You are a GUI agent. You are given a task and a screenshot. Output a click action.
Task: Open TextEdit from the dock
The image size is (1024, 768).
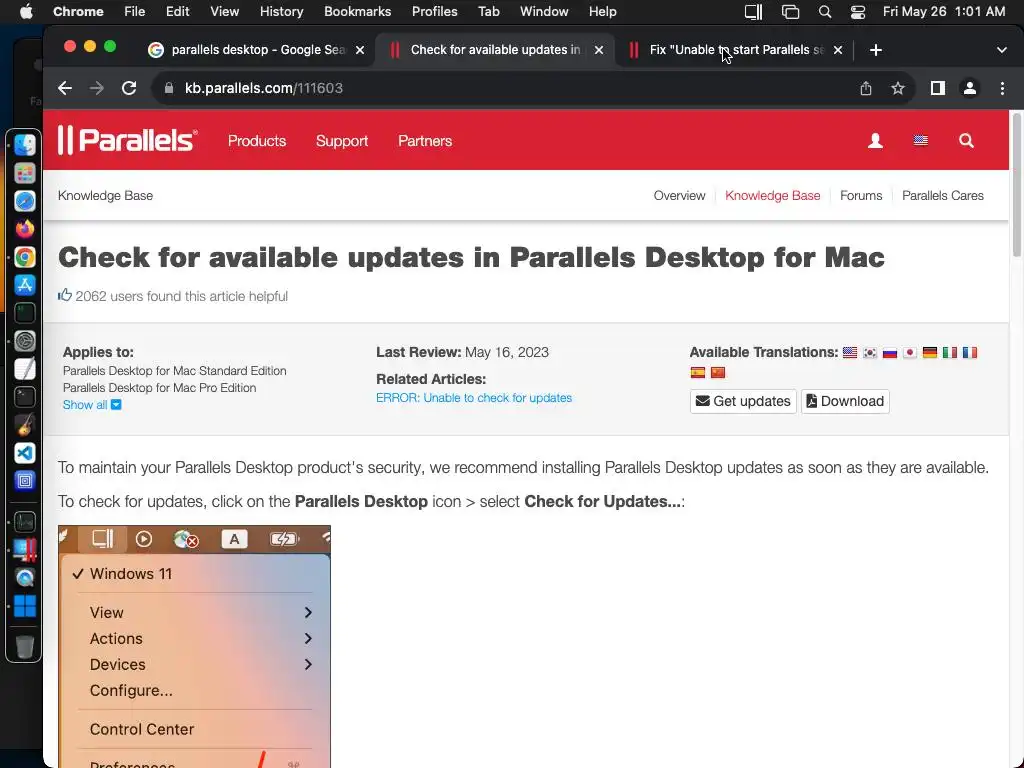pyautogui.click(x=25, y=369)
